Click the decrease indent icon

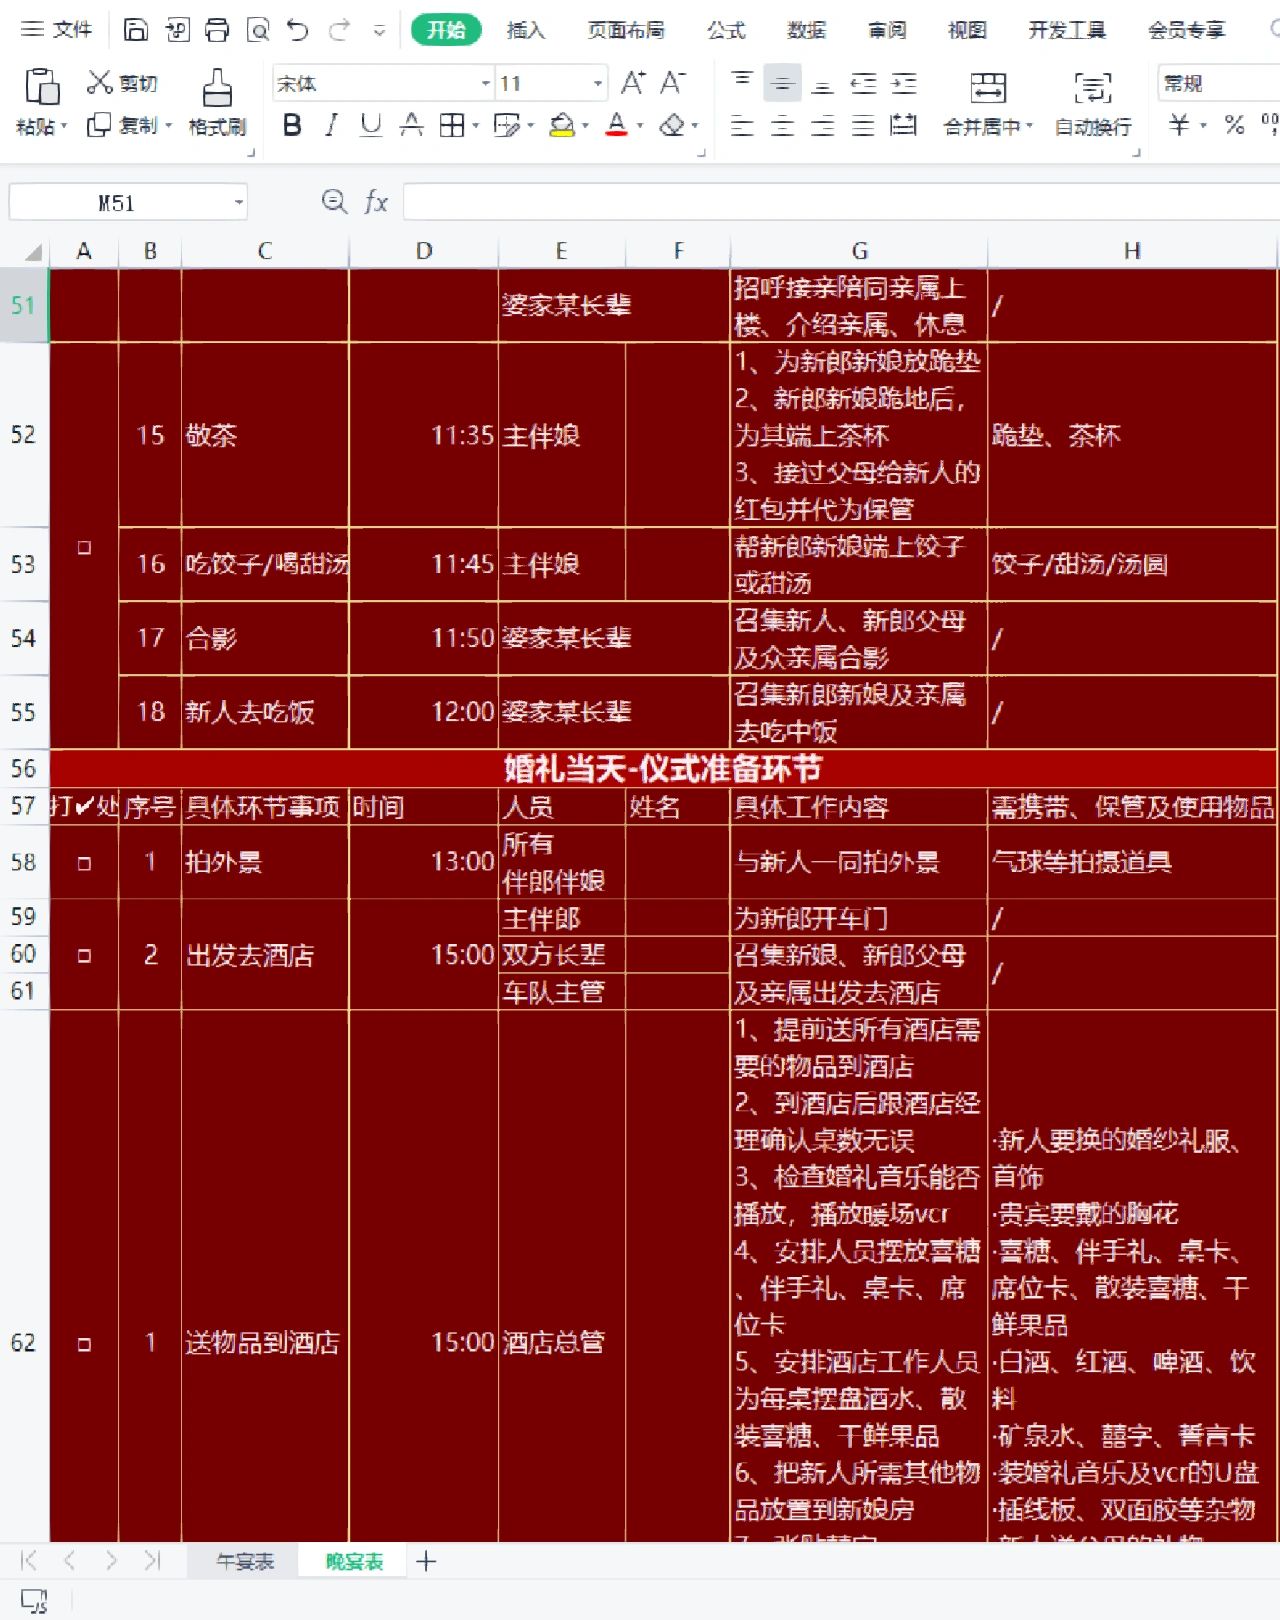coord(862,83)
